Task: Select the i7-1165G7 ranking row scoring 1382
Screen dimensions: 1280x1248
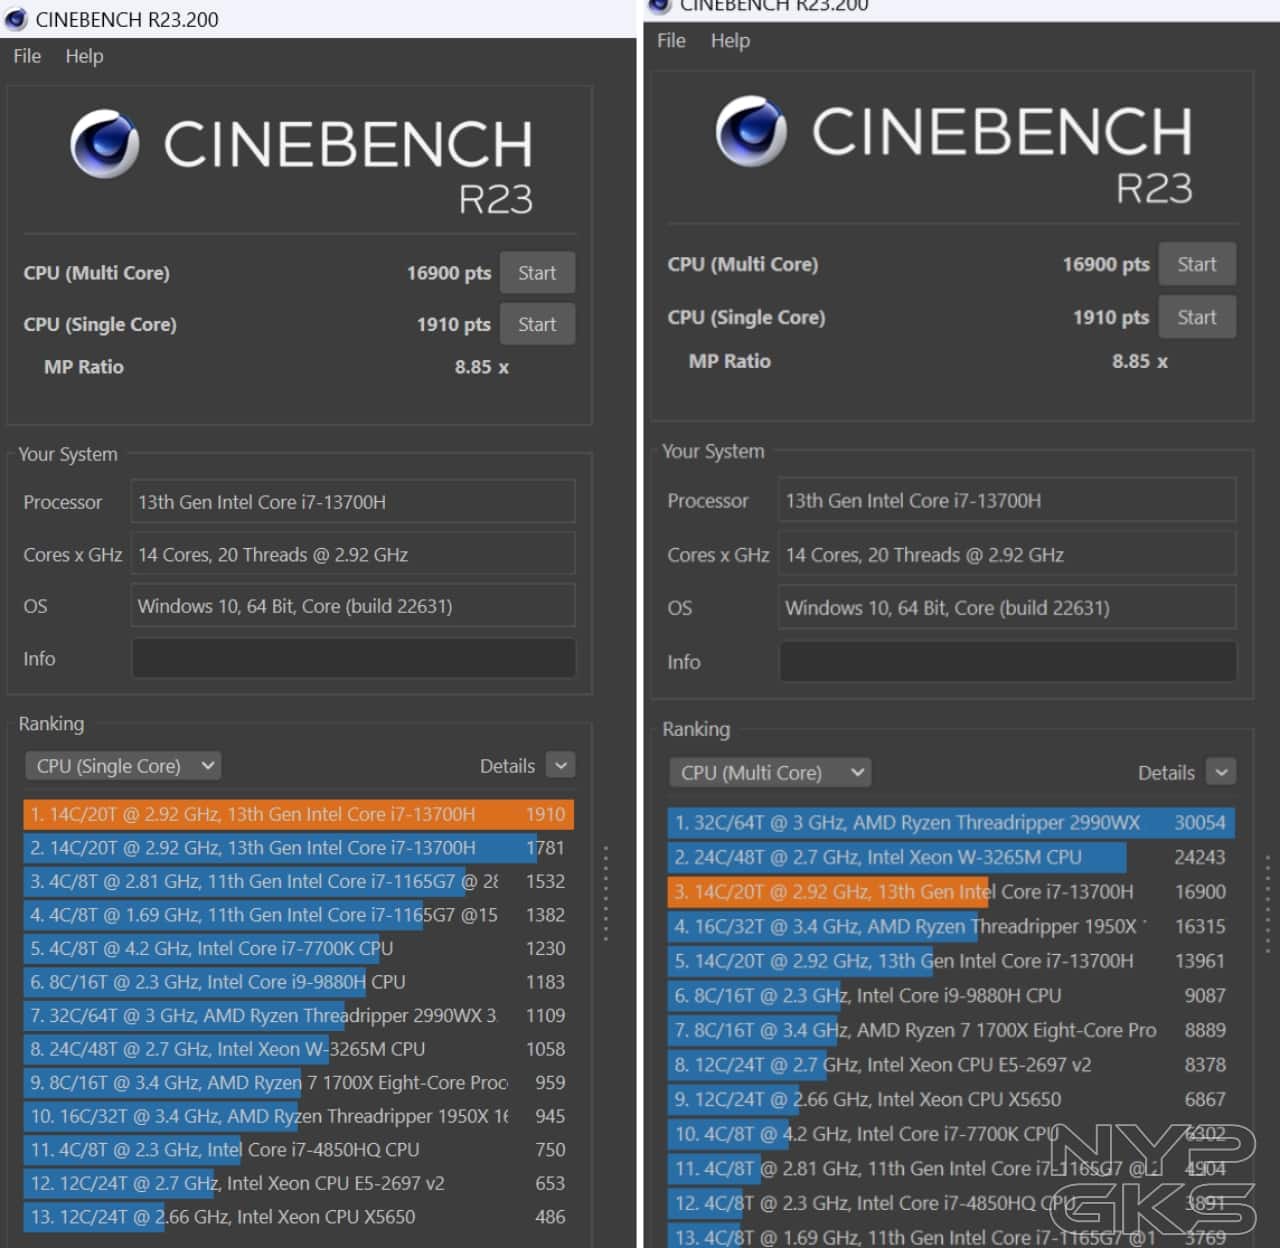Action: point(298,915)
